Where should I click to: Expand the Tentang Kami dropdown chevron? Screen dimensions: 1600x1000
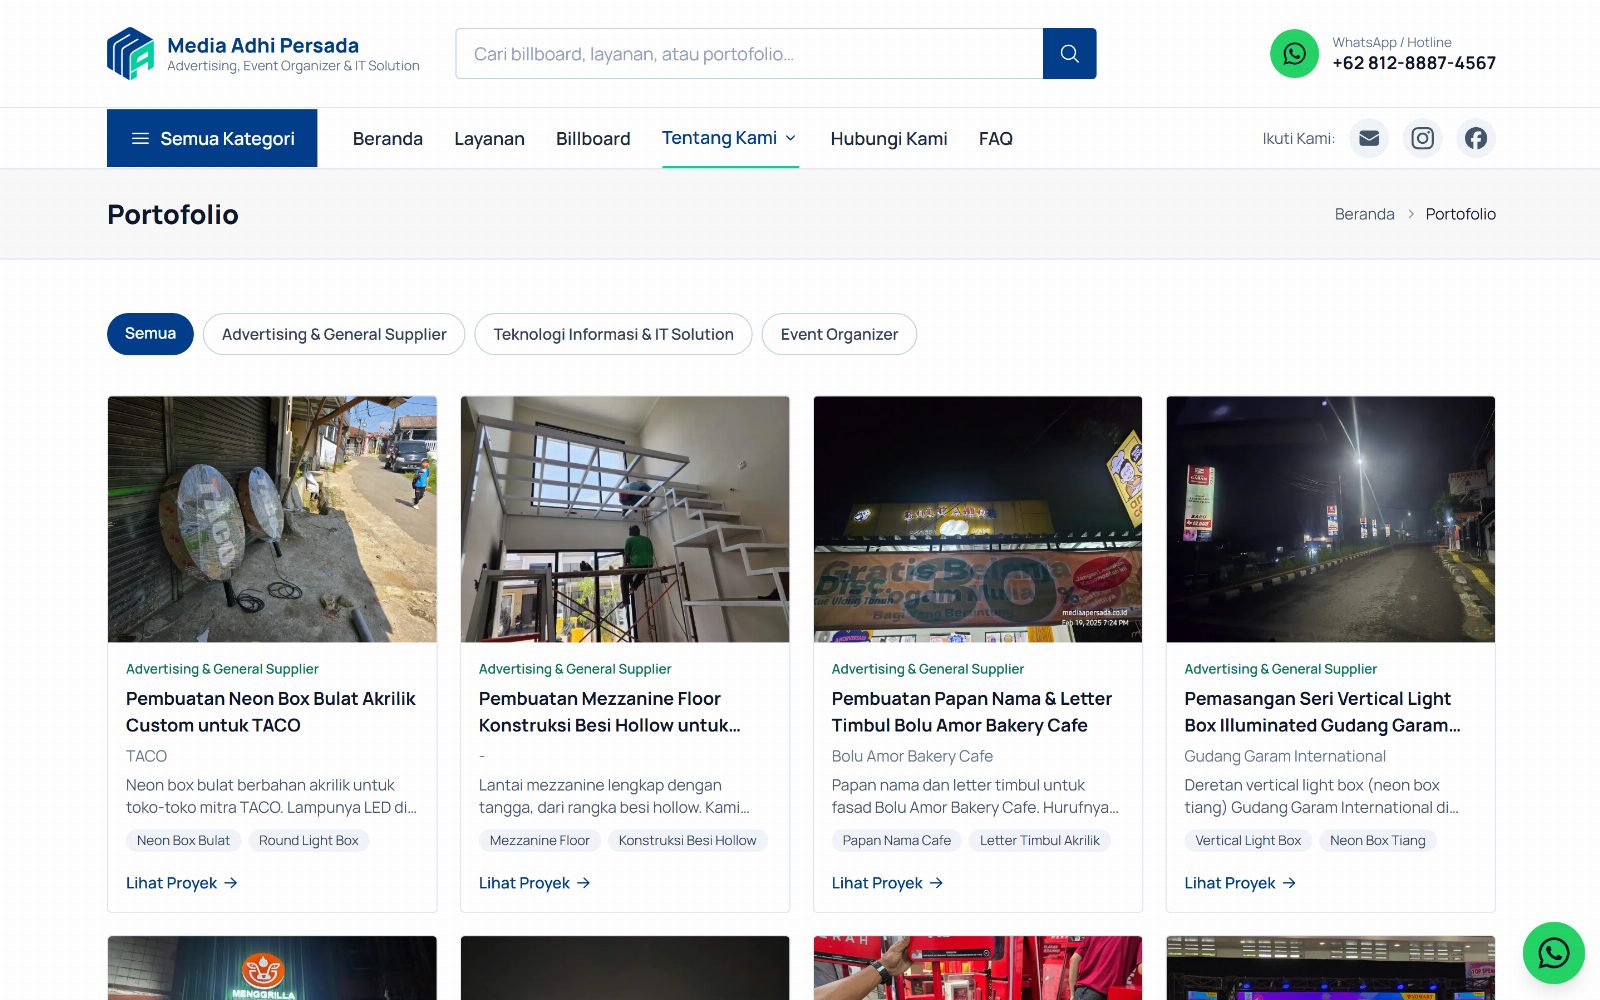(791, 138)
